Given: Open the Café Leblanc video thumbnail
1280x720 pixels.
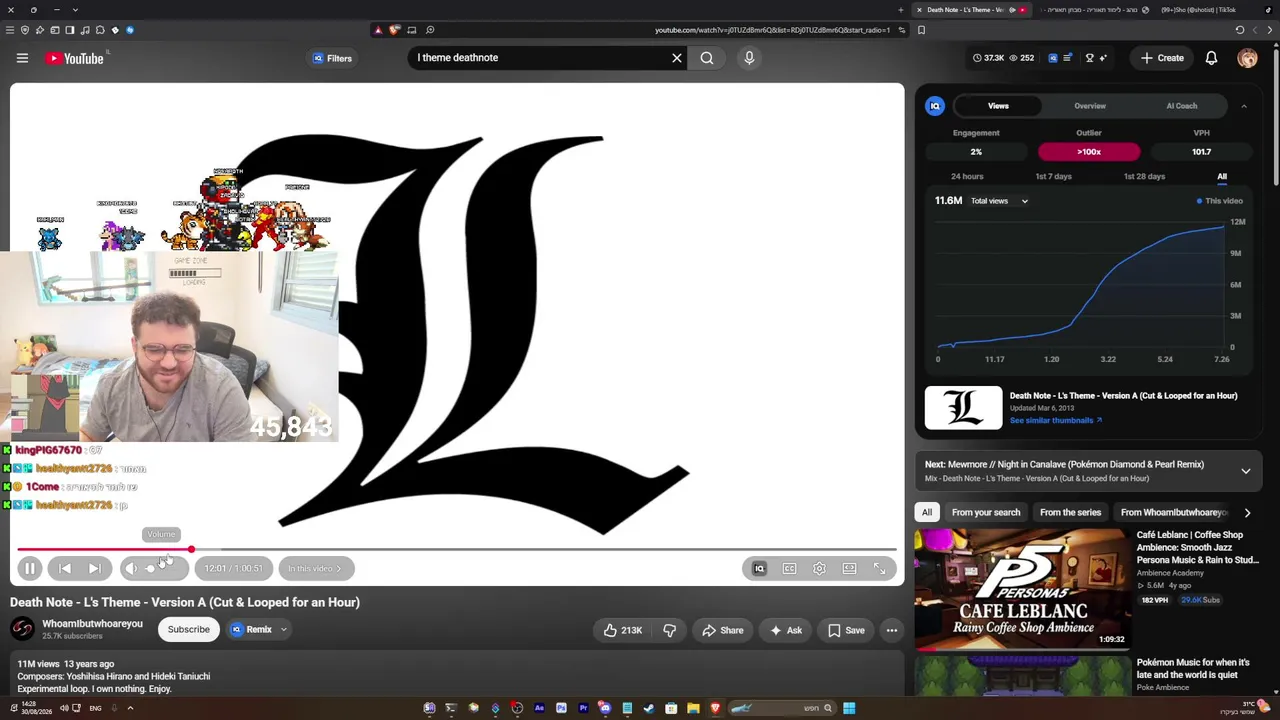Looking at the screenshot, I should coord(1022,589).
